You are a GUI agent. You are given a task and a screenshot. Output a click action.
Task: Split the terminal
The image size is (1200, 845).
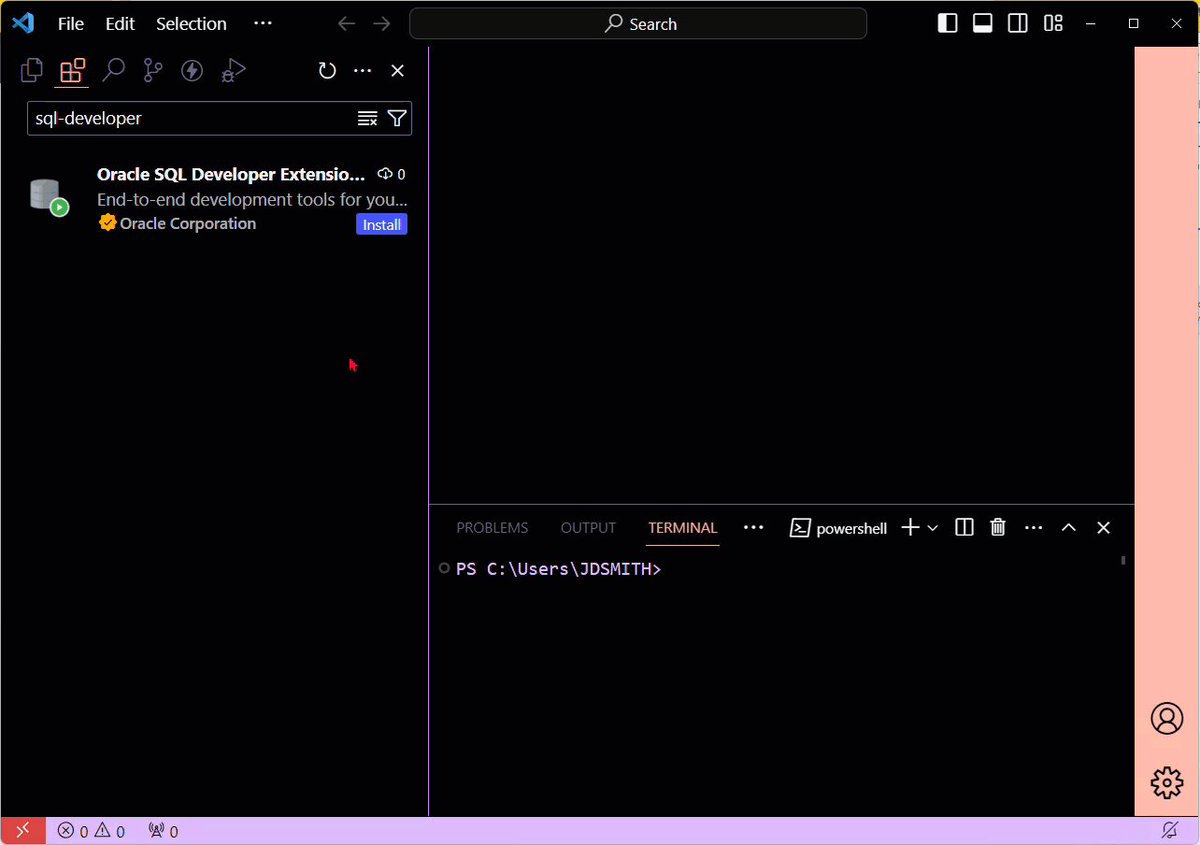click(x=964, y=527)
